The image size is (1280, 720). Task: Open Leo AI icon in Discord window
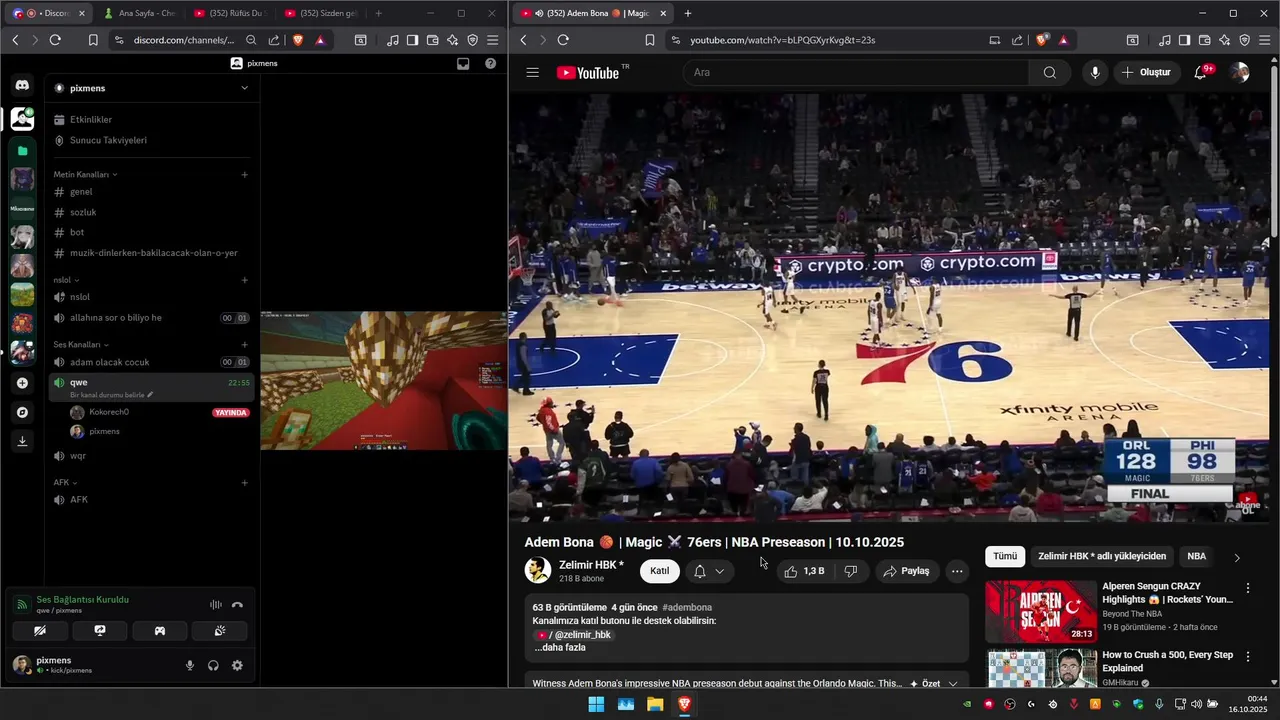point(452,40)
